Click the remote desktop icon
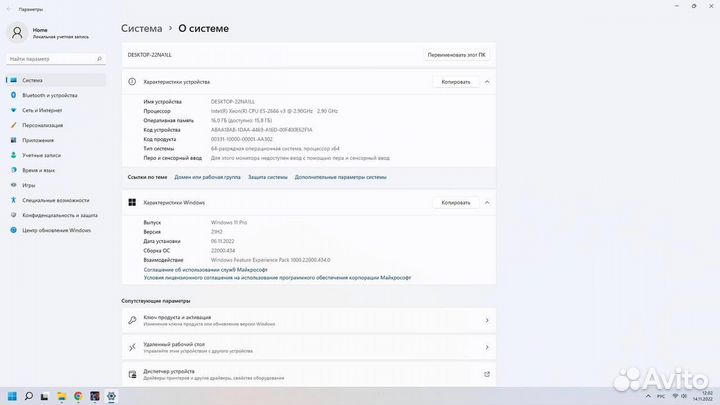Viewport: 720px width, 405px height. coord(132,347)
